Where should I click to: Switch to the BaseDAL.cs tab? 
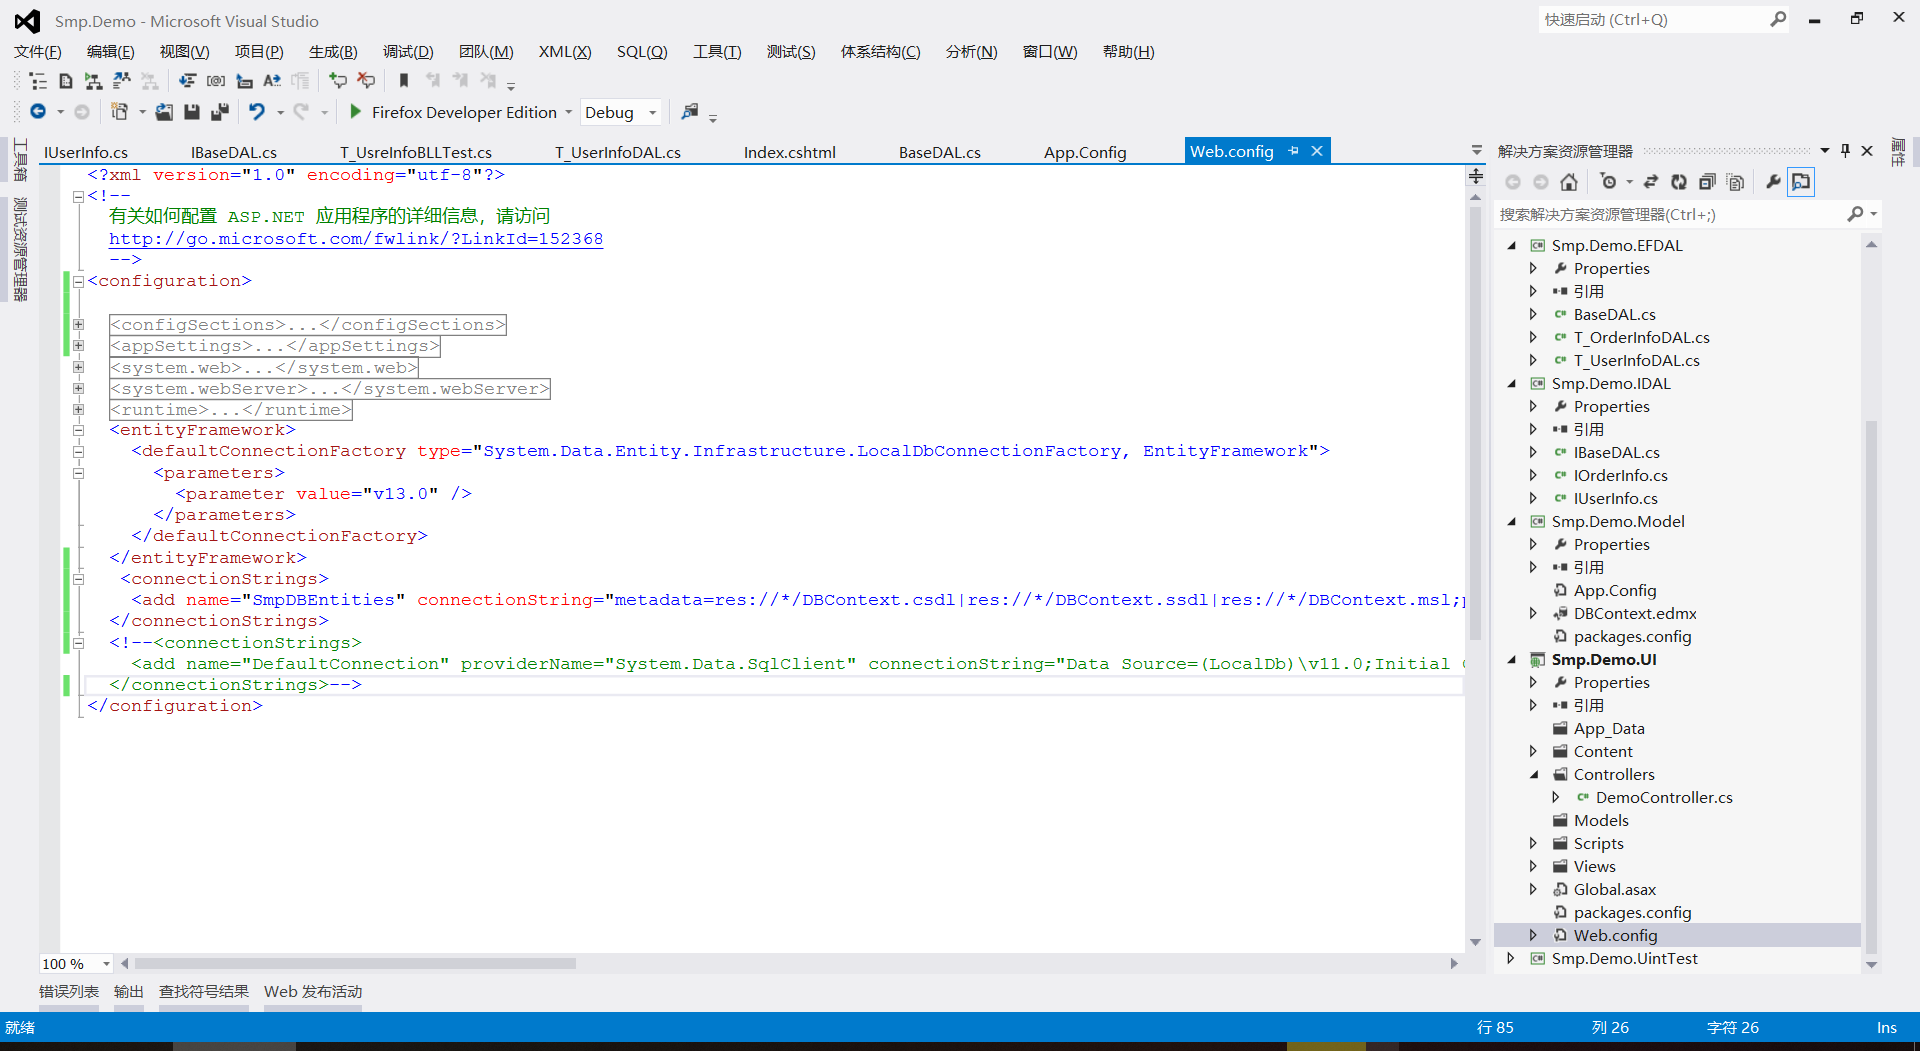tap(939, 152)
